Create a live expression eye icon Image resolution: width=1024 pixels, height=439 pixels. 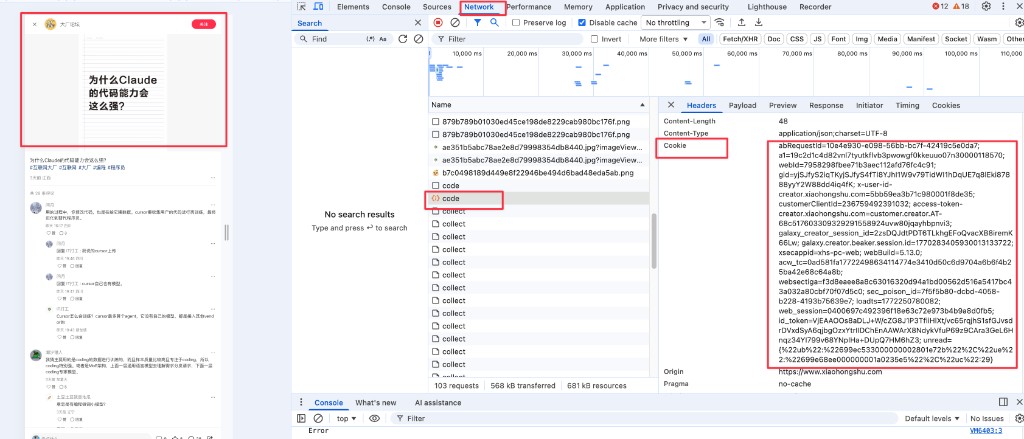click(x=374, y=418)
